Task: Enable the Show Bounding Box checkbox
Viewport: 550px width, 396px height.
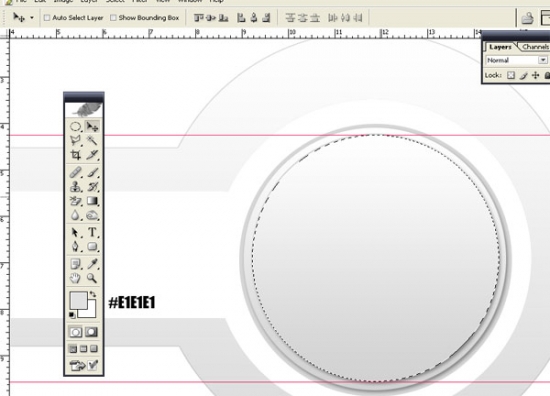Action: pyautogui.click(x=113, y=18)
